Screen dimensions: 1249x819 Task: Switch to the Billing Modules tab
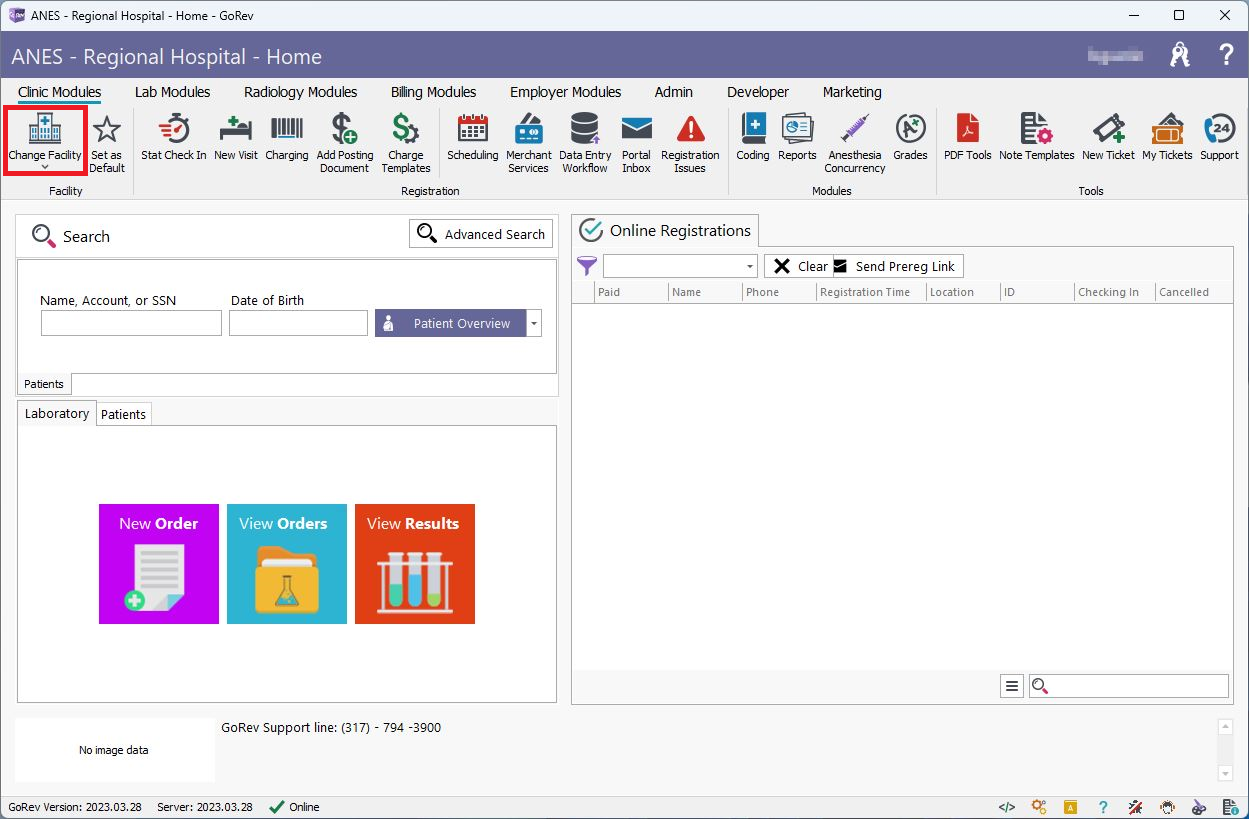tap(434, 92)
